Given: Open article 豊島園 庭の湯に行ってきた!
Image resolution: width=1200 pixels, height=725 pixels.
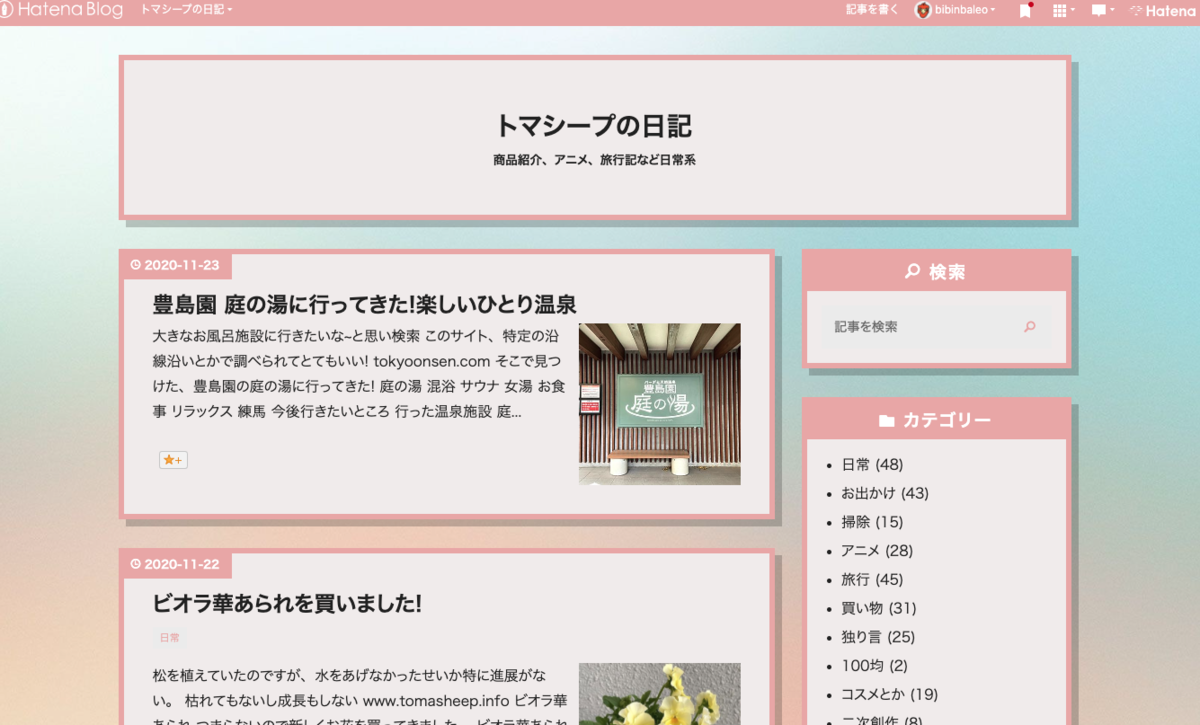Looking at the screenshot, I should click(x=364, y=304).
